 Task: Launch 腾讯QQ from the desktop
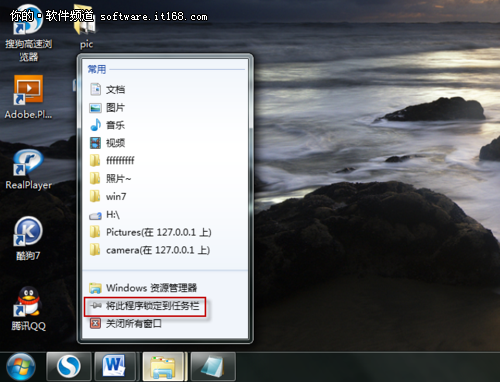[28, 309]
